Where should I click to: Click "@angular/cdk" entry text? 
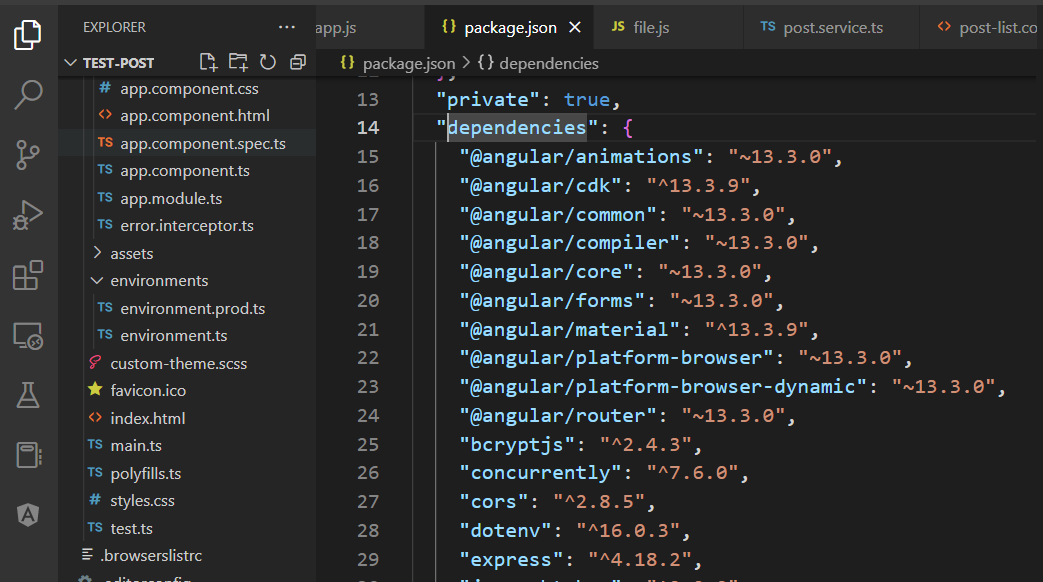tap(541, 186)
